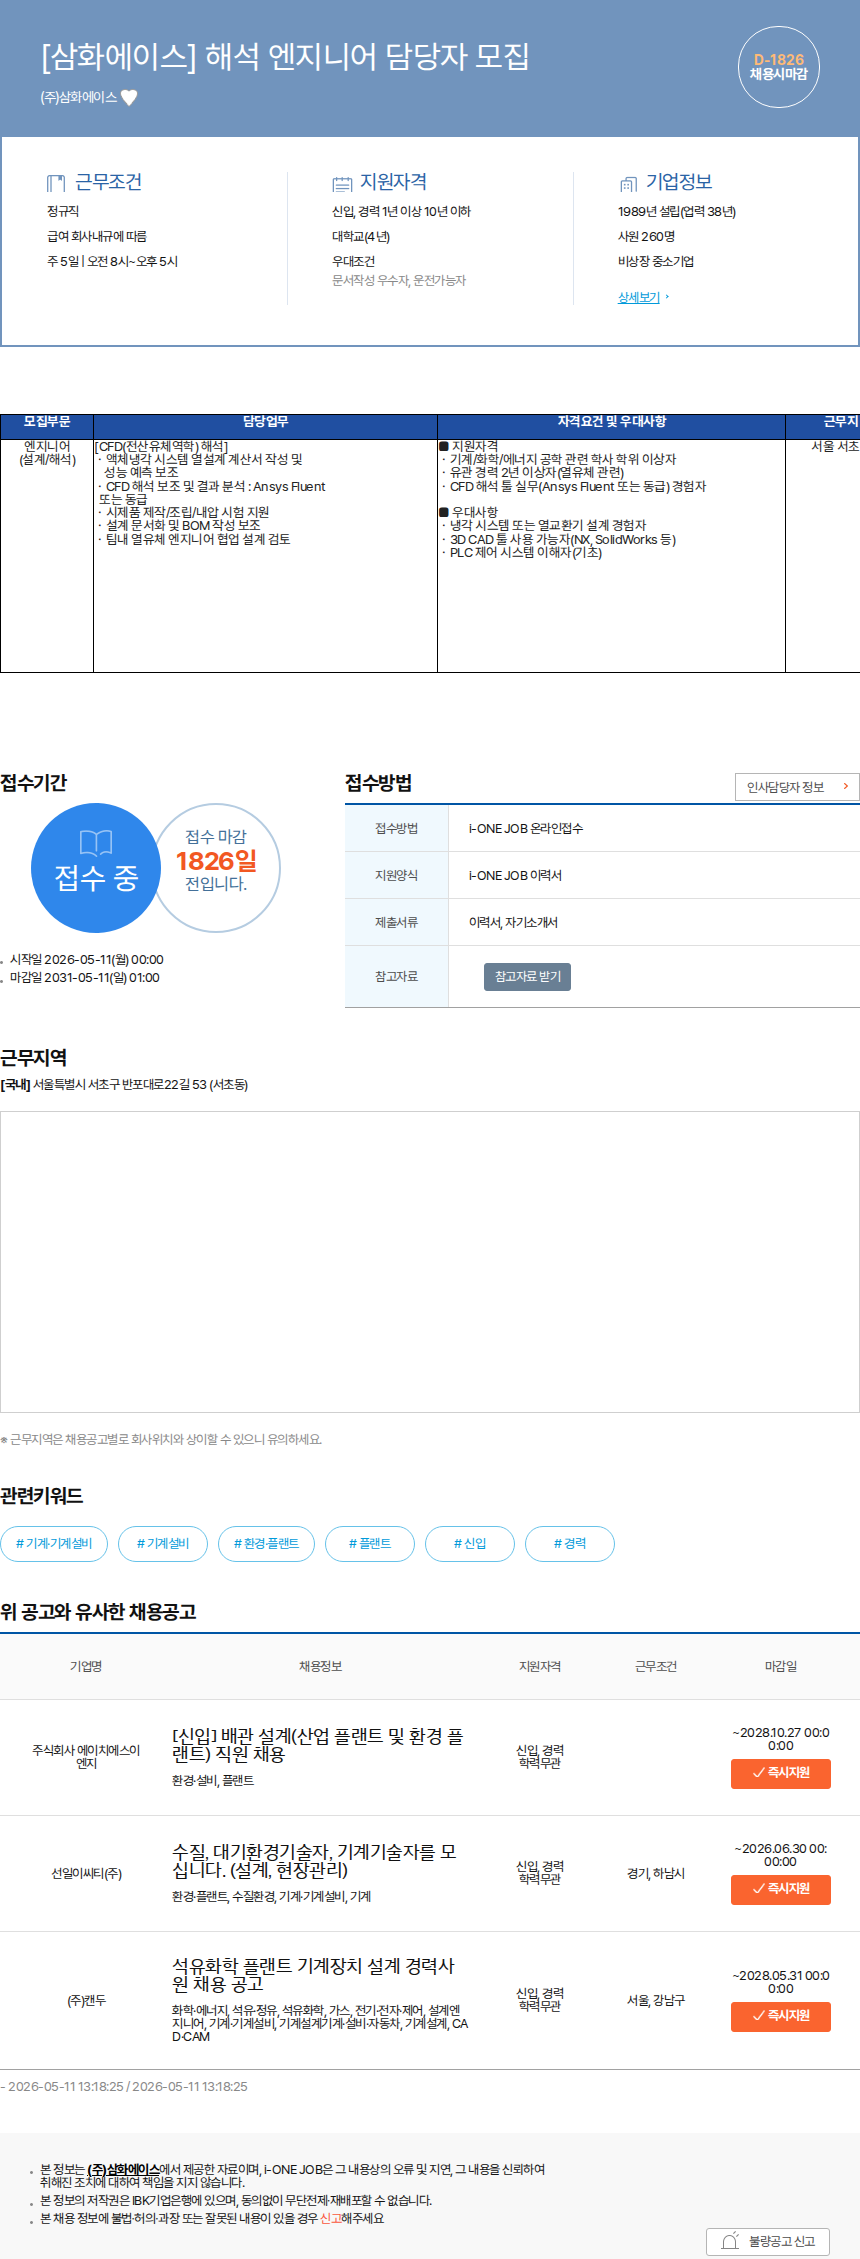The image size is (860, 2259).
Task: Click the 서울, 강남구 location cell
Action: [656, 2000]
